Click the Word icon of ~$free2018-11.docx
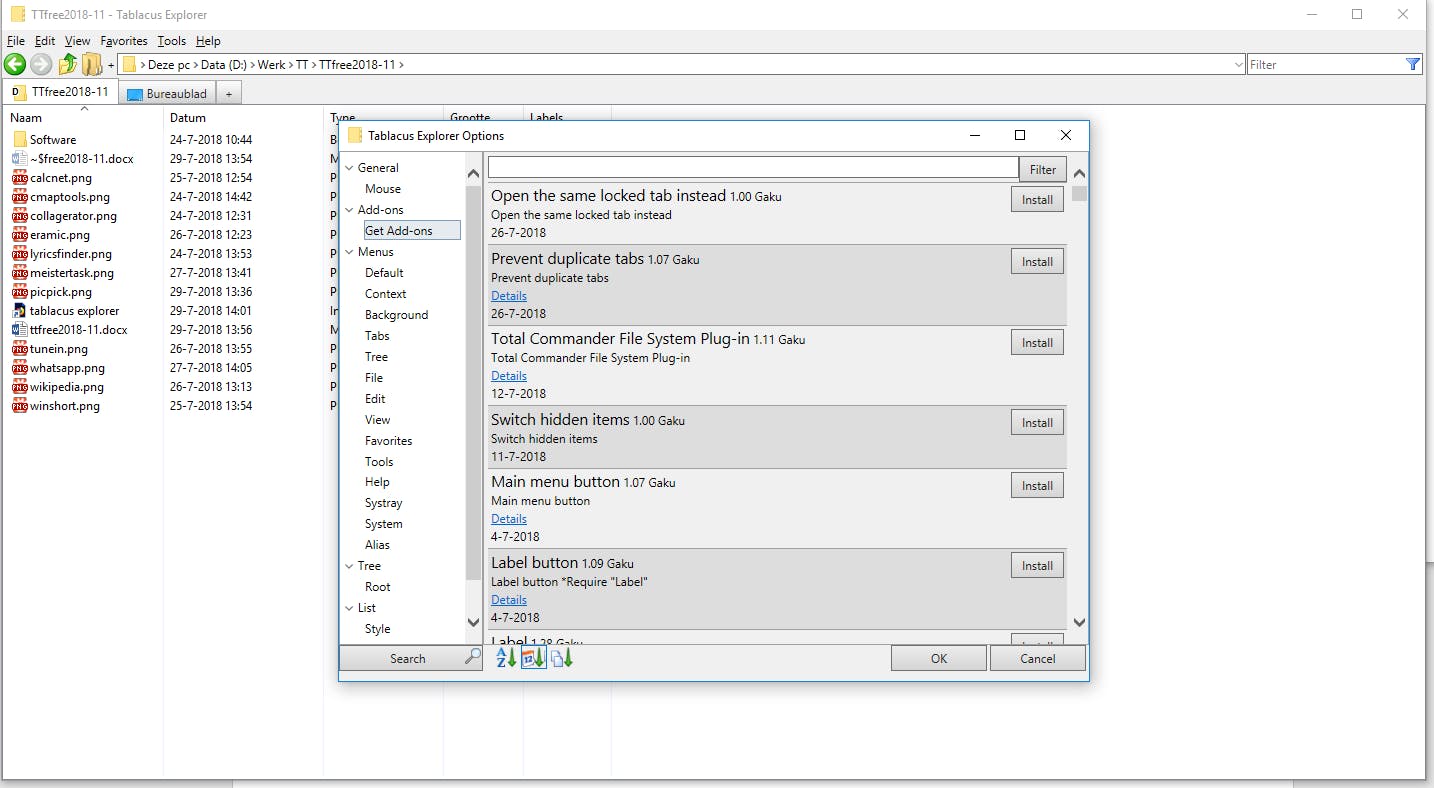The height and width of the screenshot is (788, 1434). [20, 158]
